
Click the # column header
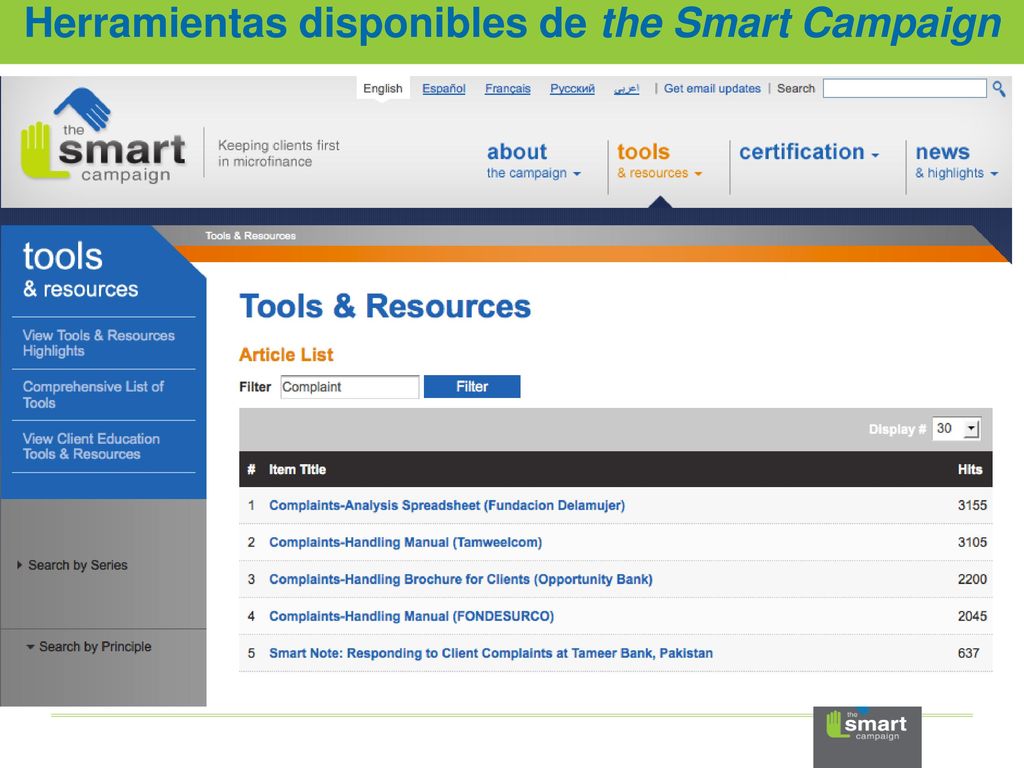click(251, 470)
